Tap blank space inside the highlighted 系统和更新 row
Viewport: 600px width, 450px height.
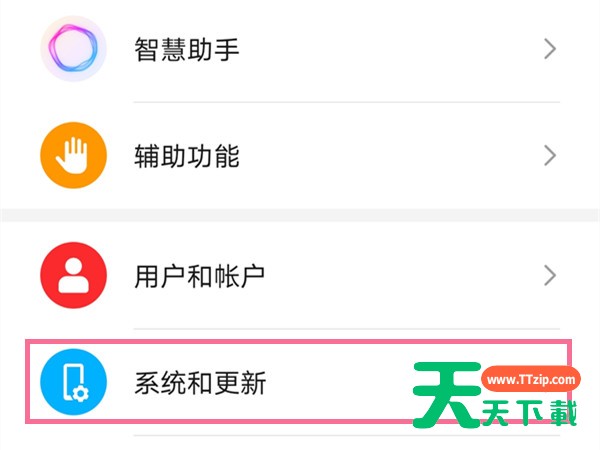tap(337, 383)
